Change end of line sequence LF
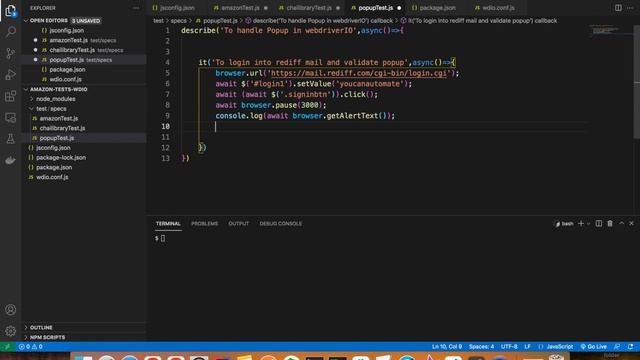The width and height of the screenshot is (640, 360). [x=527, y=347]
